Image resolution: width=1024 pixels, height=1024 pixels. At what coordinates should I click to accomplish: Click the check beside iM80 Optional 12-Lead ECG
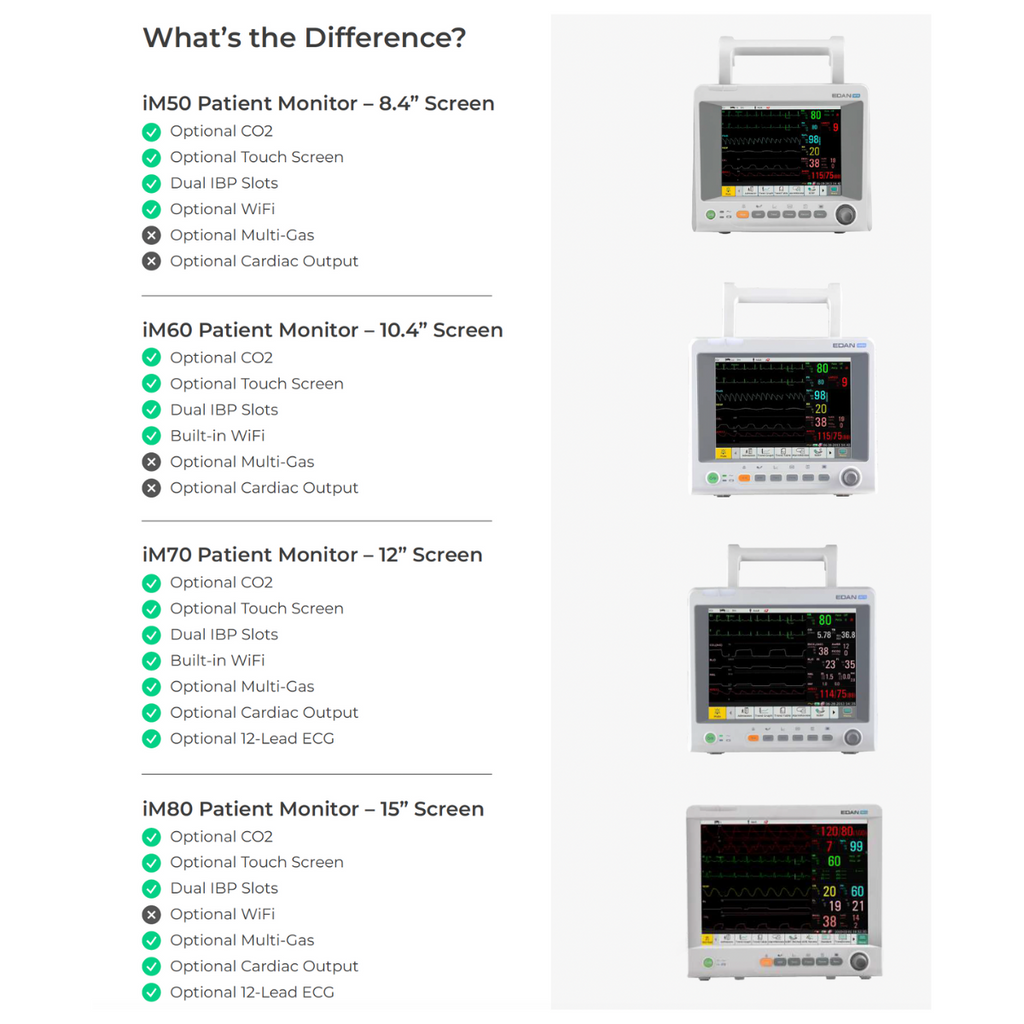(x=152, y=992)
